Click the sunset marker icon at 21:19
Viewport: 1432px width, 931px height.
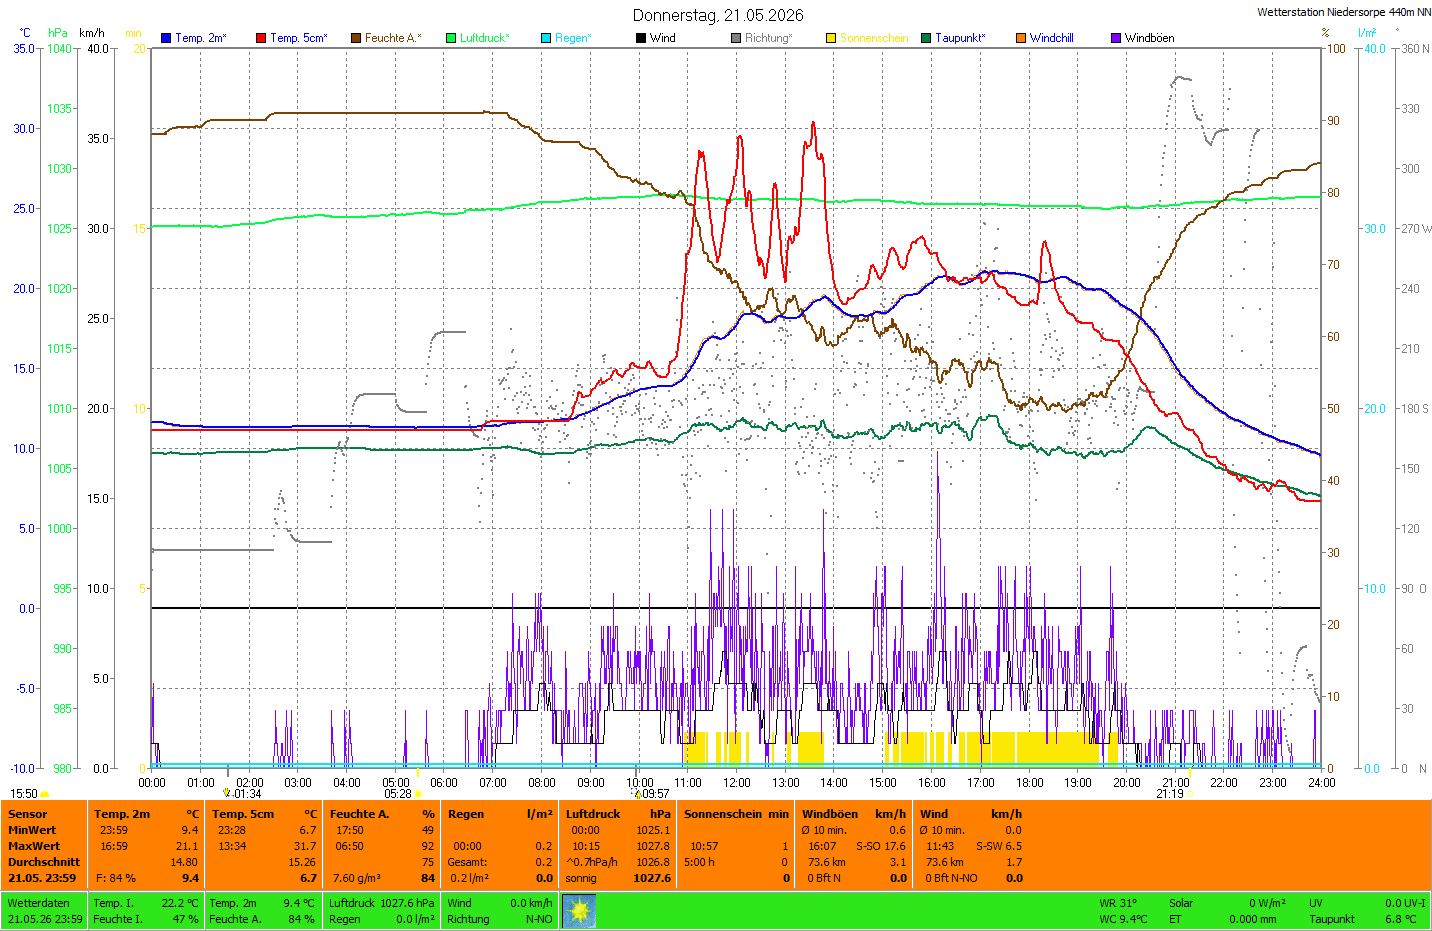(1190, 794)
